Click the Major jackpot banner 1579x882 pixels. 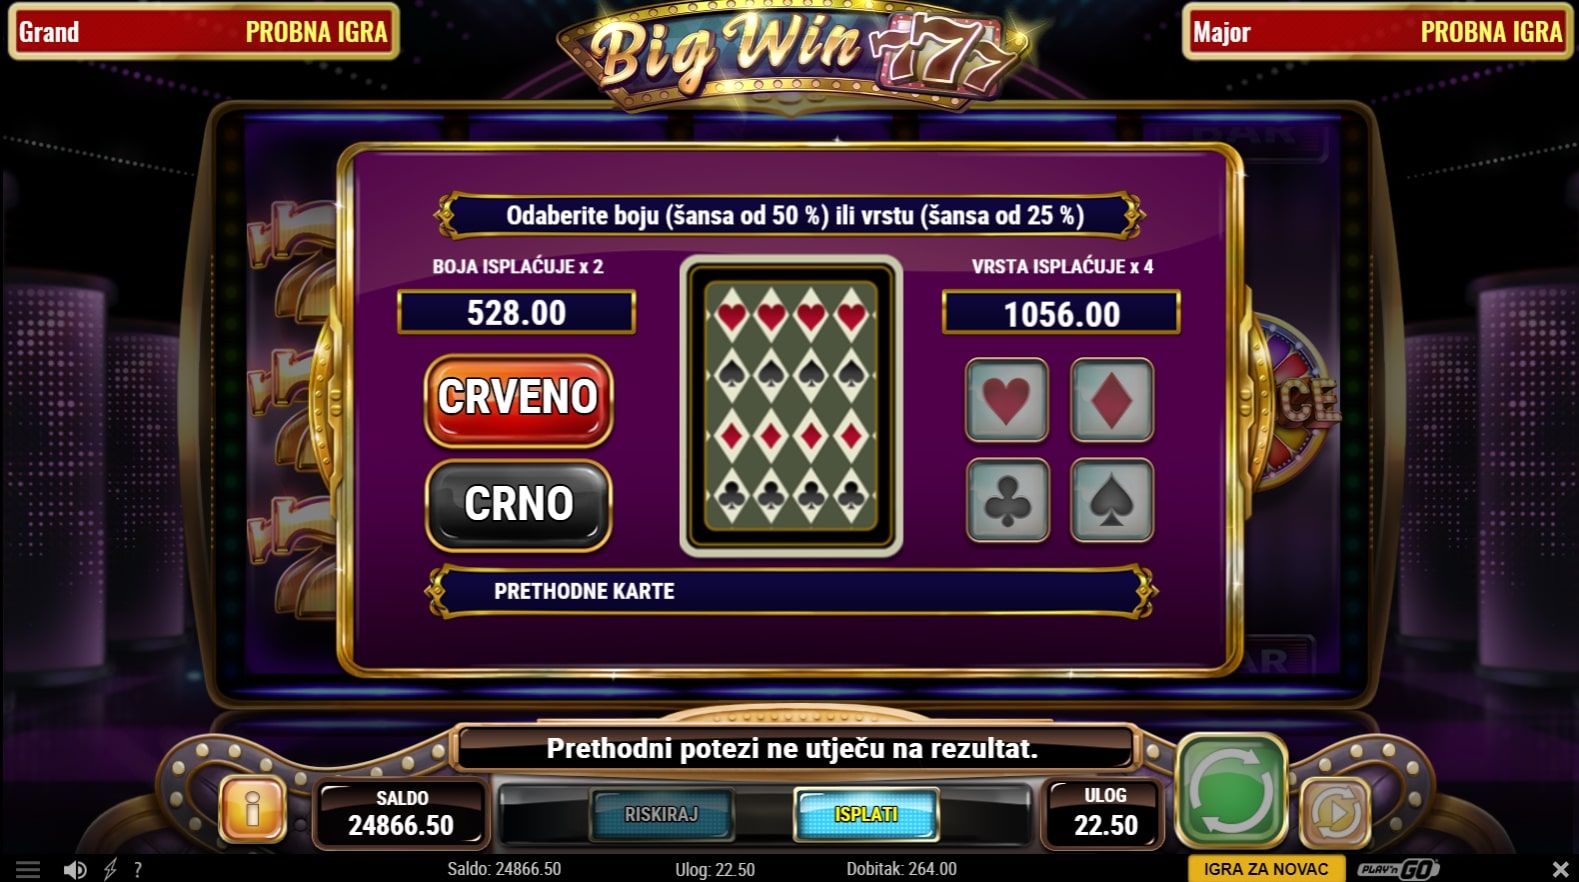coord(1377,32)
